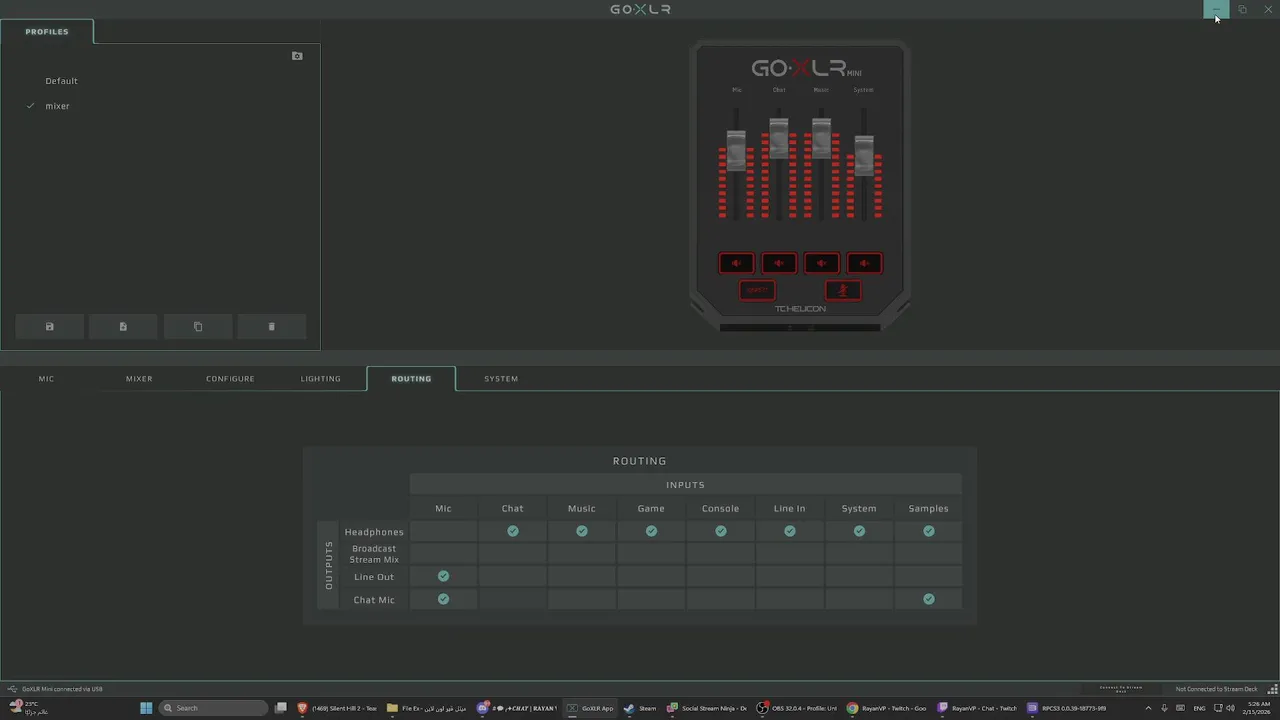Switch to the MIC tab
The width and height of the screenshot is (1280, 720).
click(46, 379)
